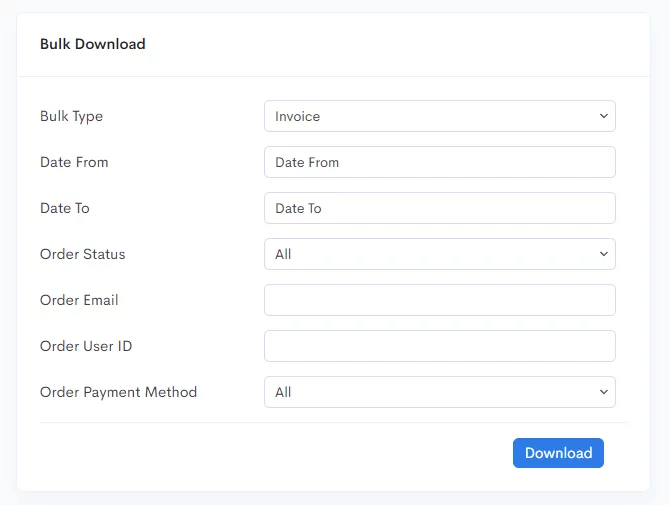This screenshot has height=505, width=670.
Task: Expand the Order Status dropdown
Action: click(x=440, y=254)
